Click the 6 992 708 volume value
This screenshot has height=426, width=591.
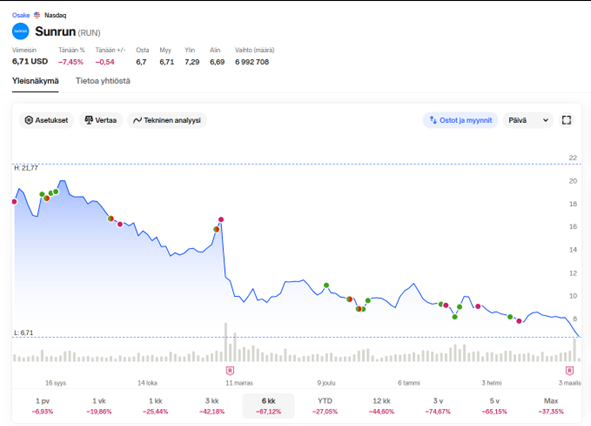click(x=252, y=62)
